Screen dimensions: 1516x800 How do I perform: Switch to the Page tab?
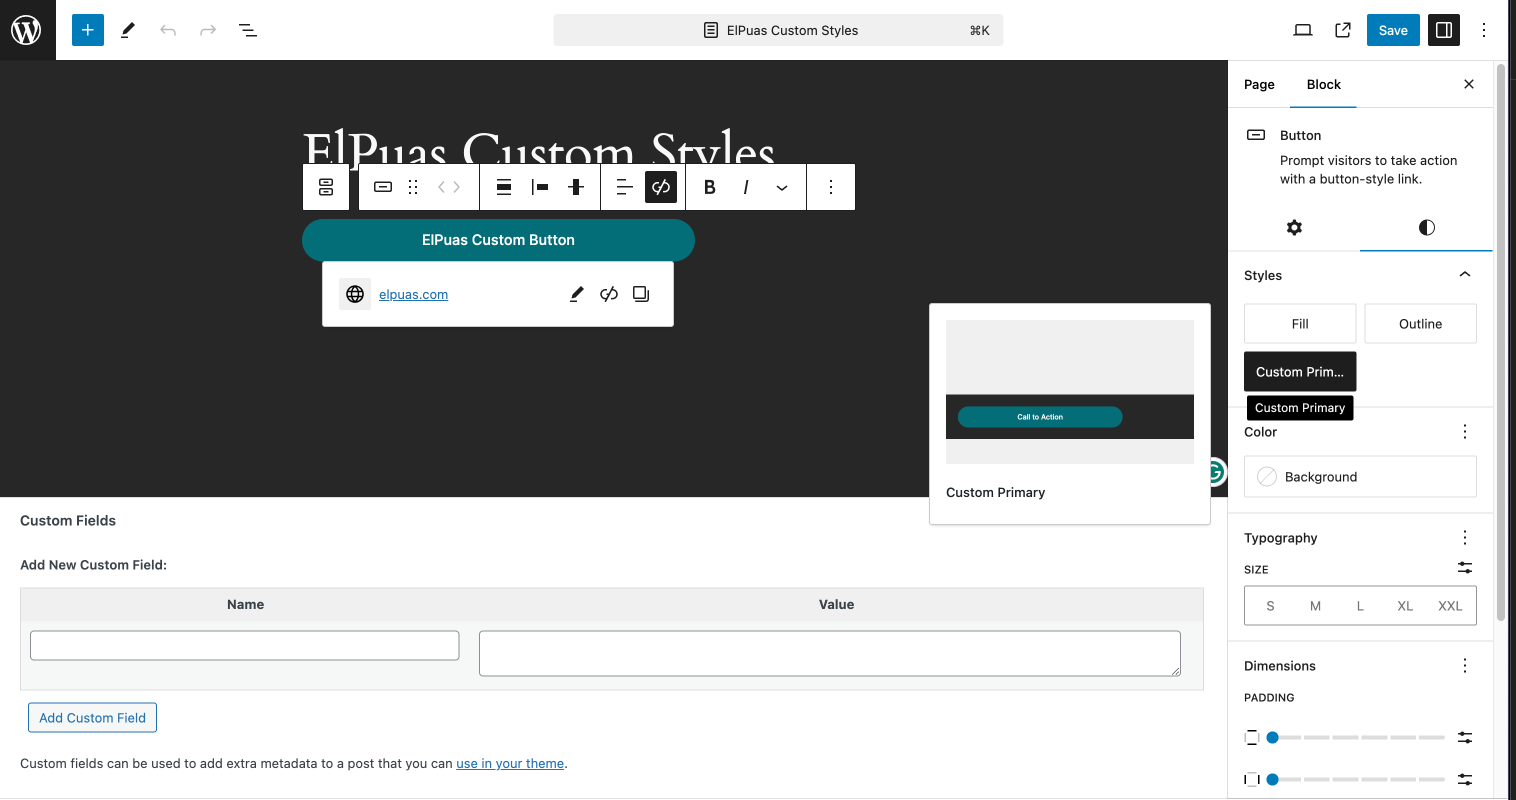1259,85
